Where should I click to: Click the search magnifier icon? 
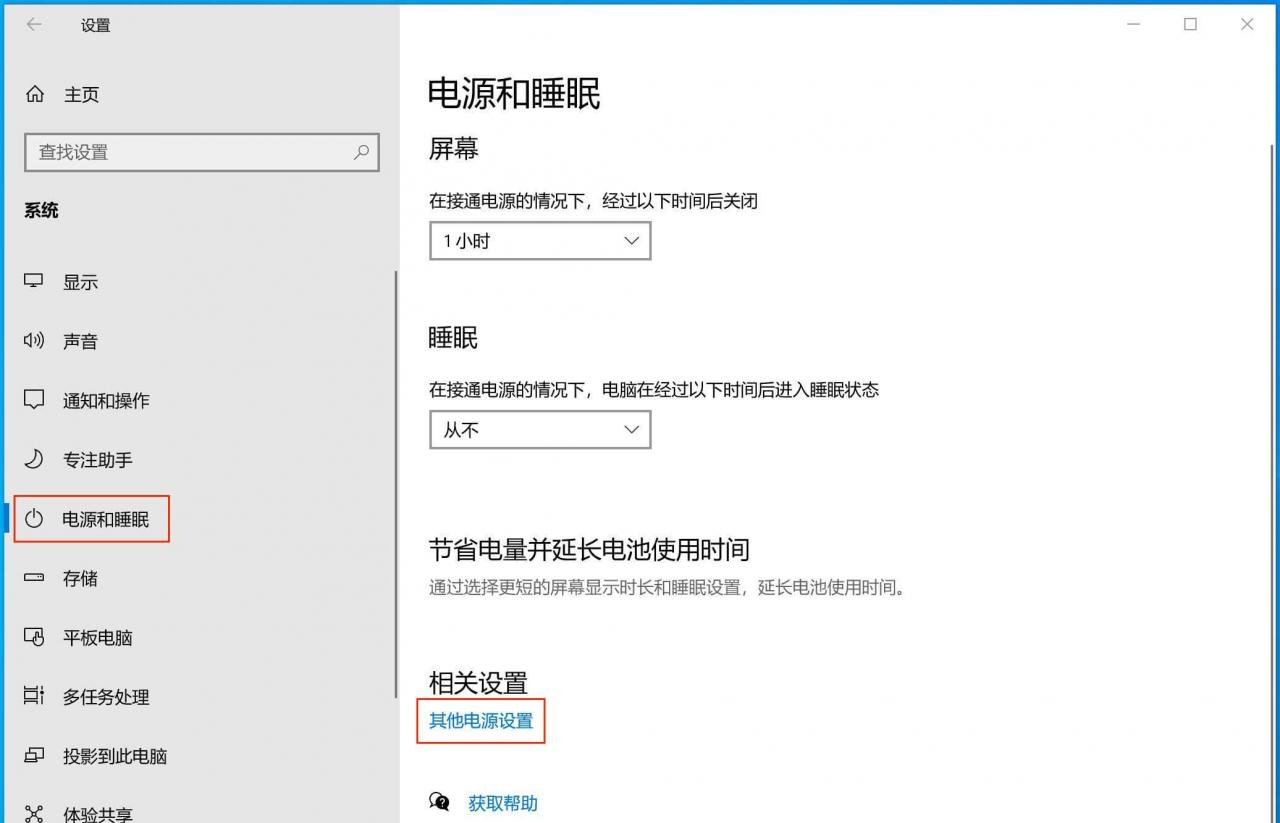(x=361, y=152)
